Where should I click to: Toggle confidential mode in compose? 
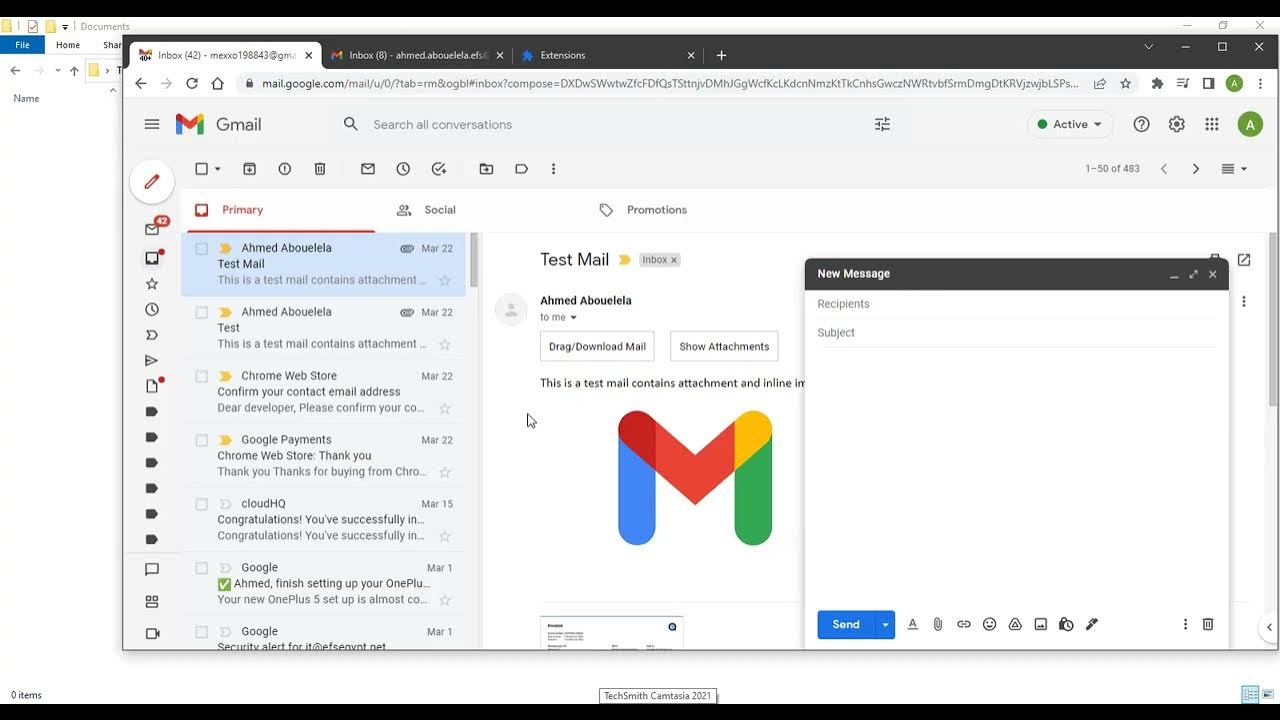tap(1066, 624)
